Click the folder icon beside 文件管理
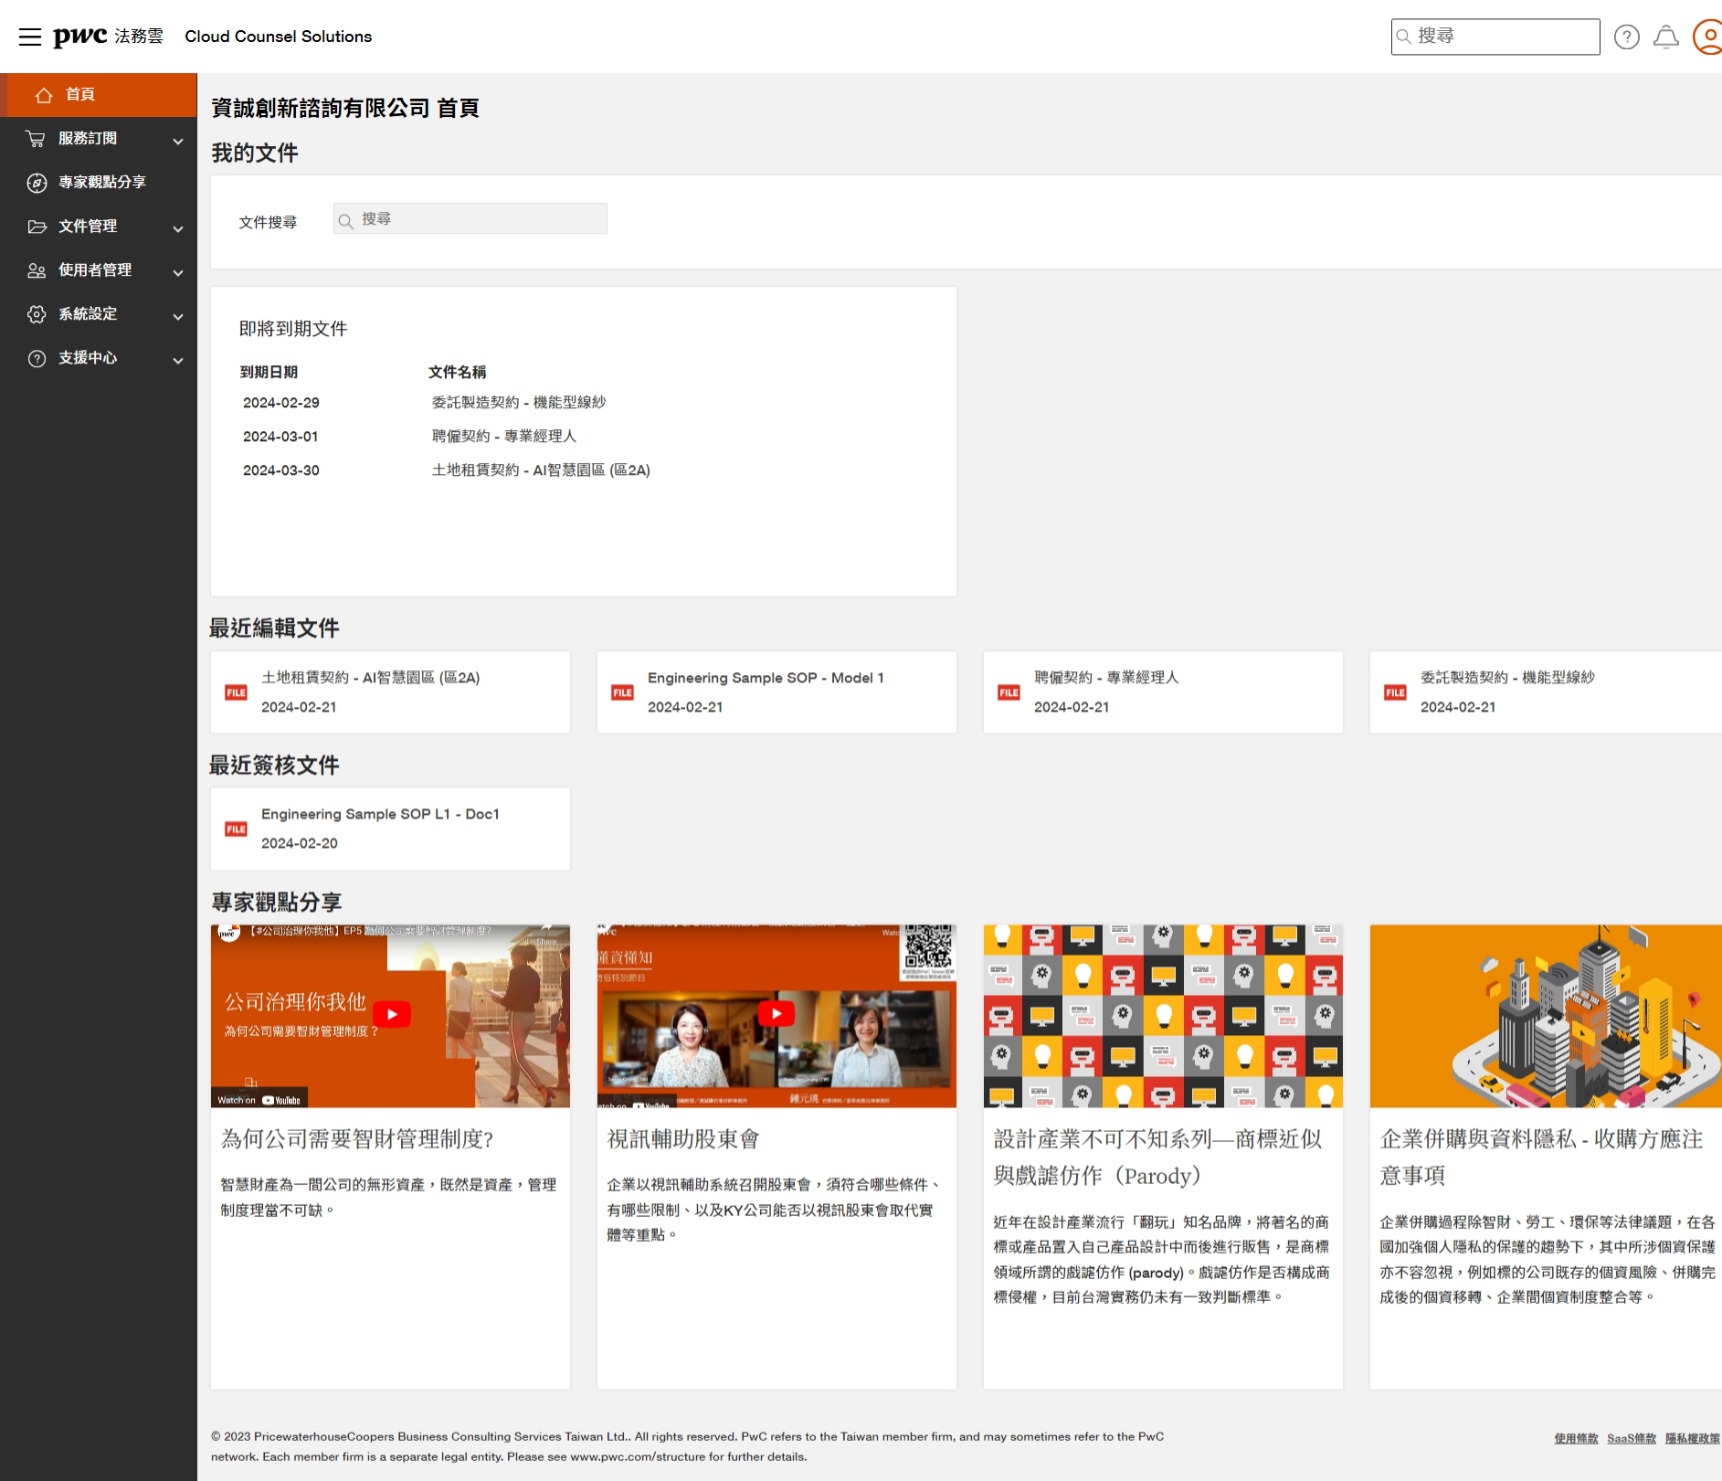Screen dimensions: 1722x1481 tap(36, 227)
